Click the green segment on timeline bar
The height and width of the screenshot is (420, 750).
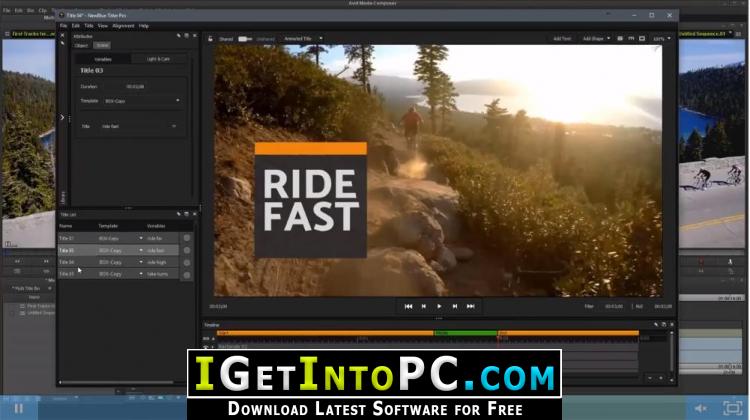(x=465, y=333)
